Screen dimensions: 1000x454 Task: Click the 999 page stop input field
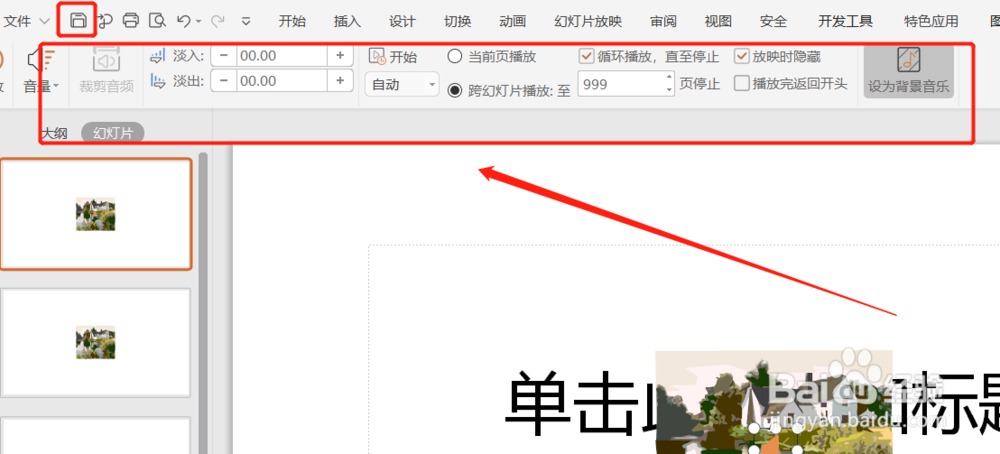tap(621, 84)
